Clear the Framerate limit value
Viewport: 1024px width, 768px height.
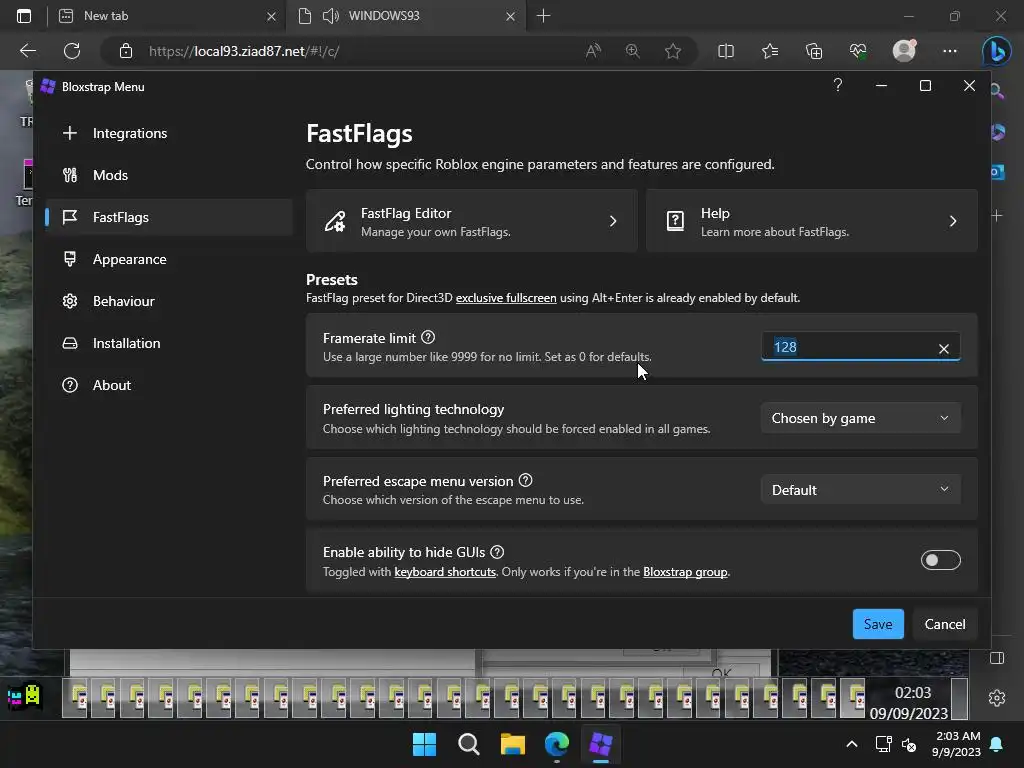[944, 349]
